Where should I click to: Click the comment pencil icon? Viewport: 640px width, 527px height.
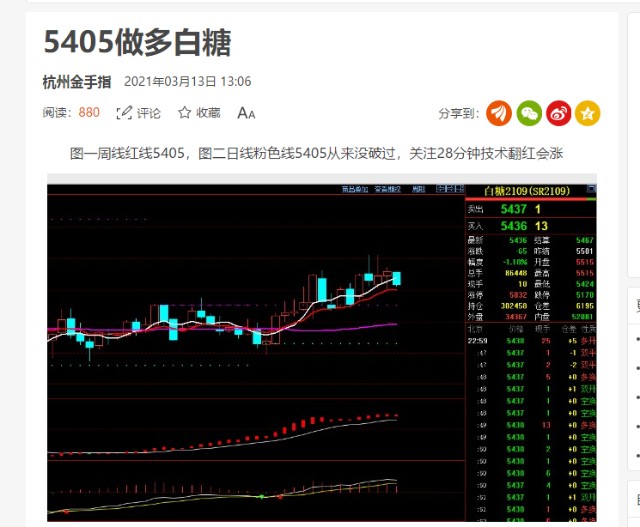point(124,113)
